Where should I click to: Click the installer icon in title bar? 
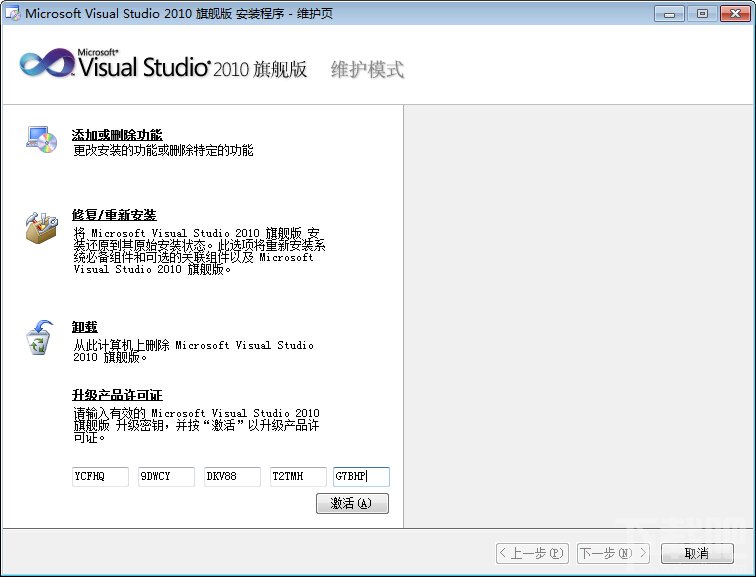(x=13, y=13)
